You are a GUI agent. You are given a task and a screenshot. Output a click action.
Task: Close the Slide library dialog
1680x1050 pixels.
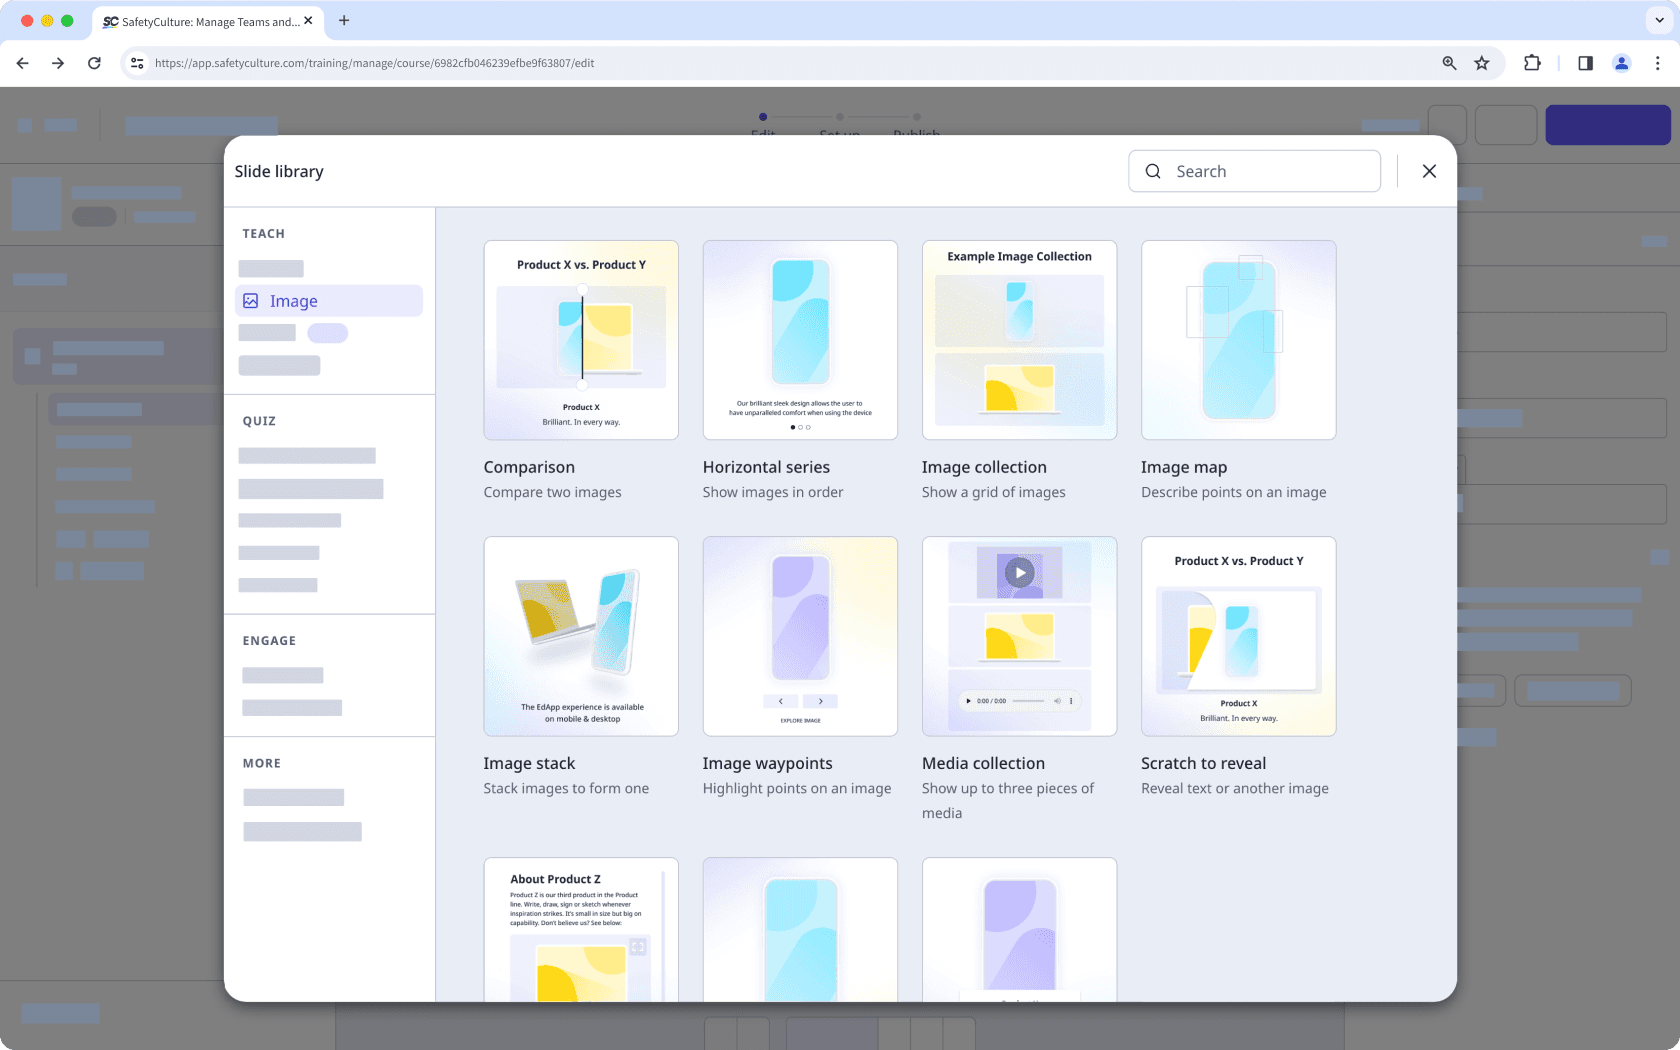pyautogui.click(x=1429, y=171)
